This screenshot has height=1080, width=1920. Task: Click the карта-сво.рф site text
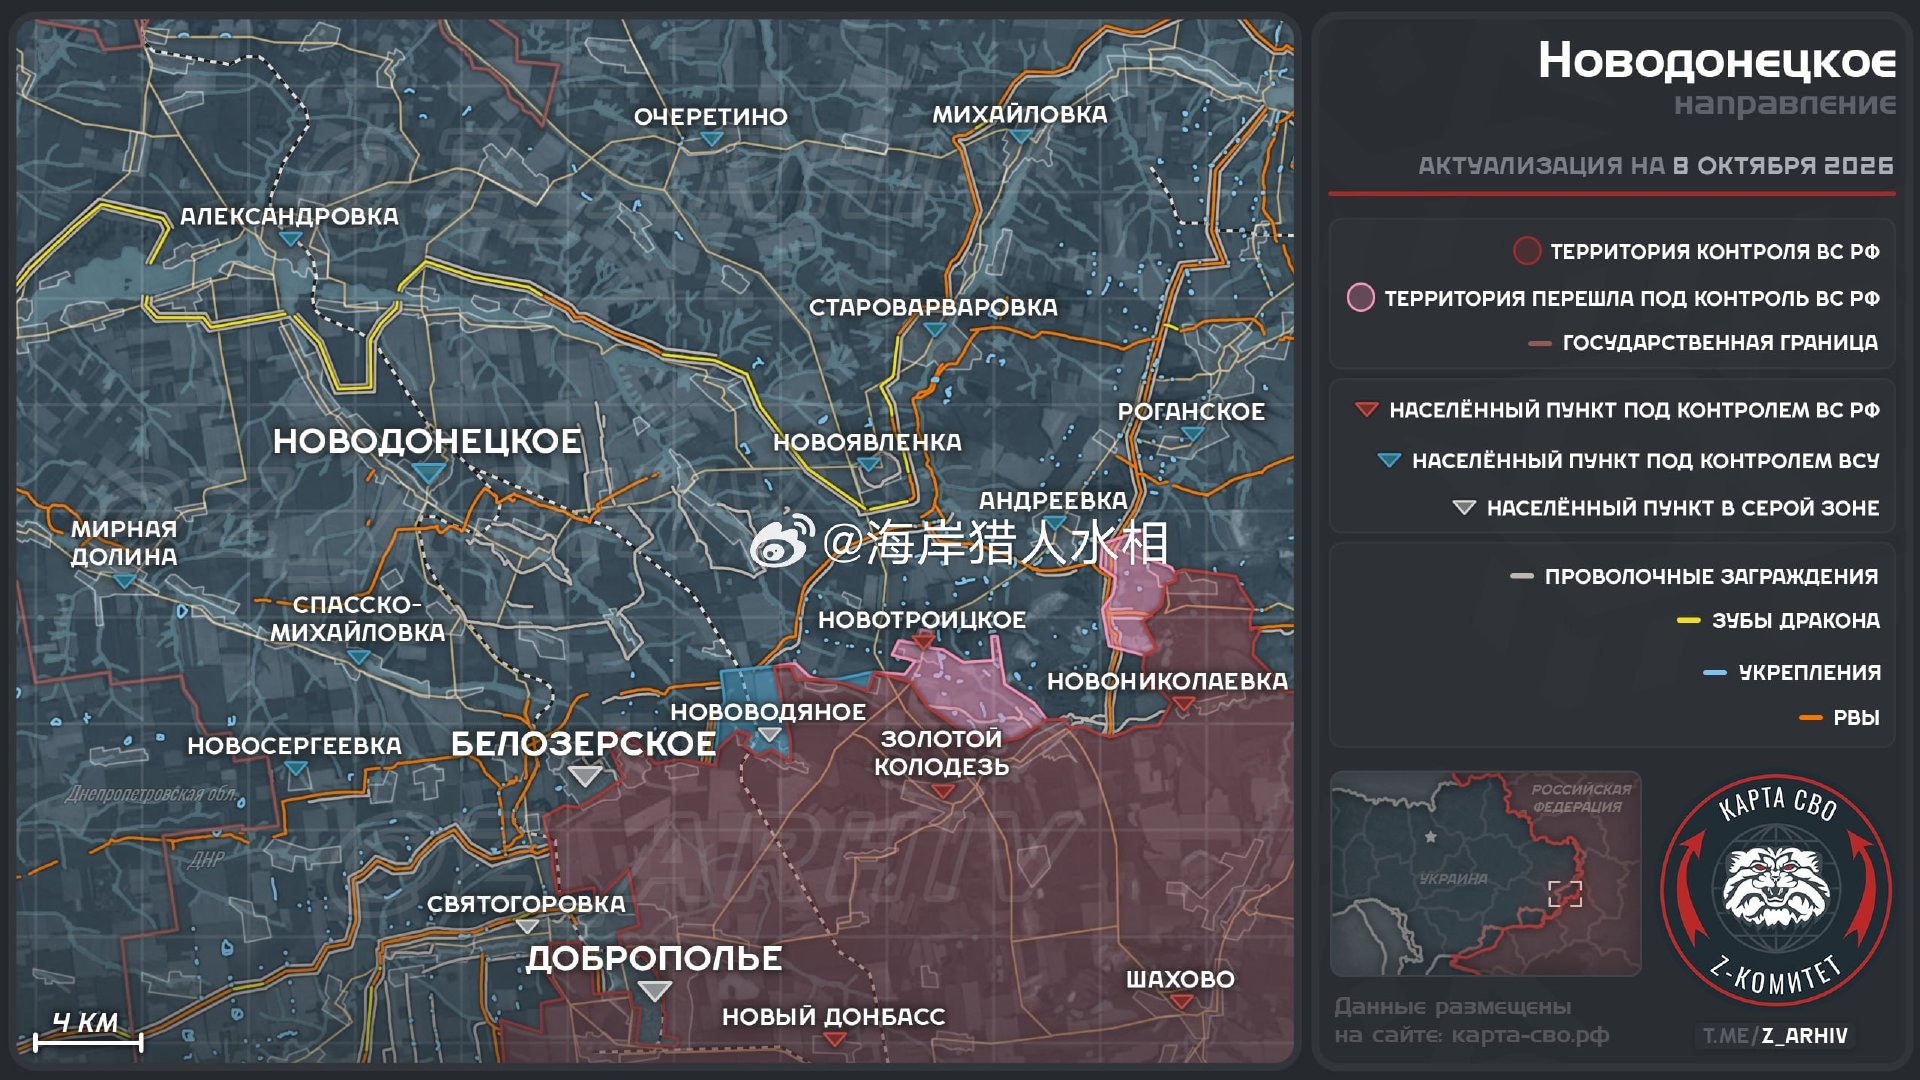1531,1036
